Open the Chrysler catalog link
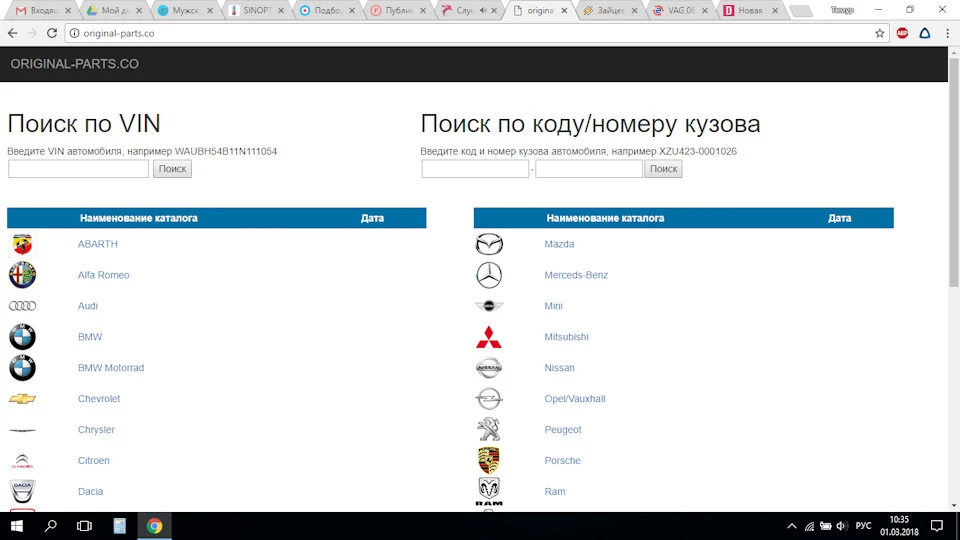The height and width of the screenshot is (540, 960). (96, 429)
